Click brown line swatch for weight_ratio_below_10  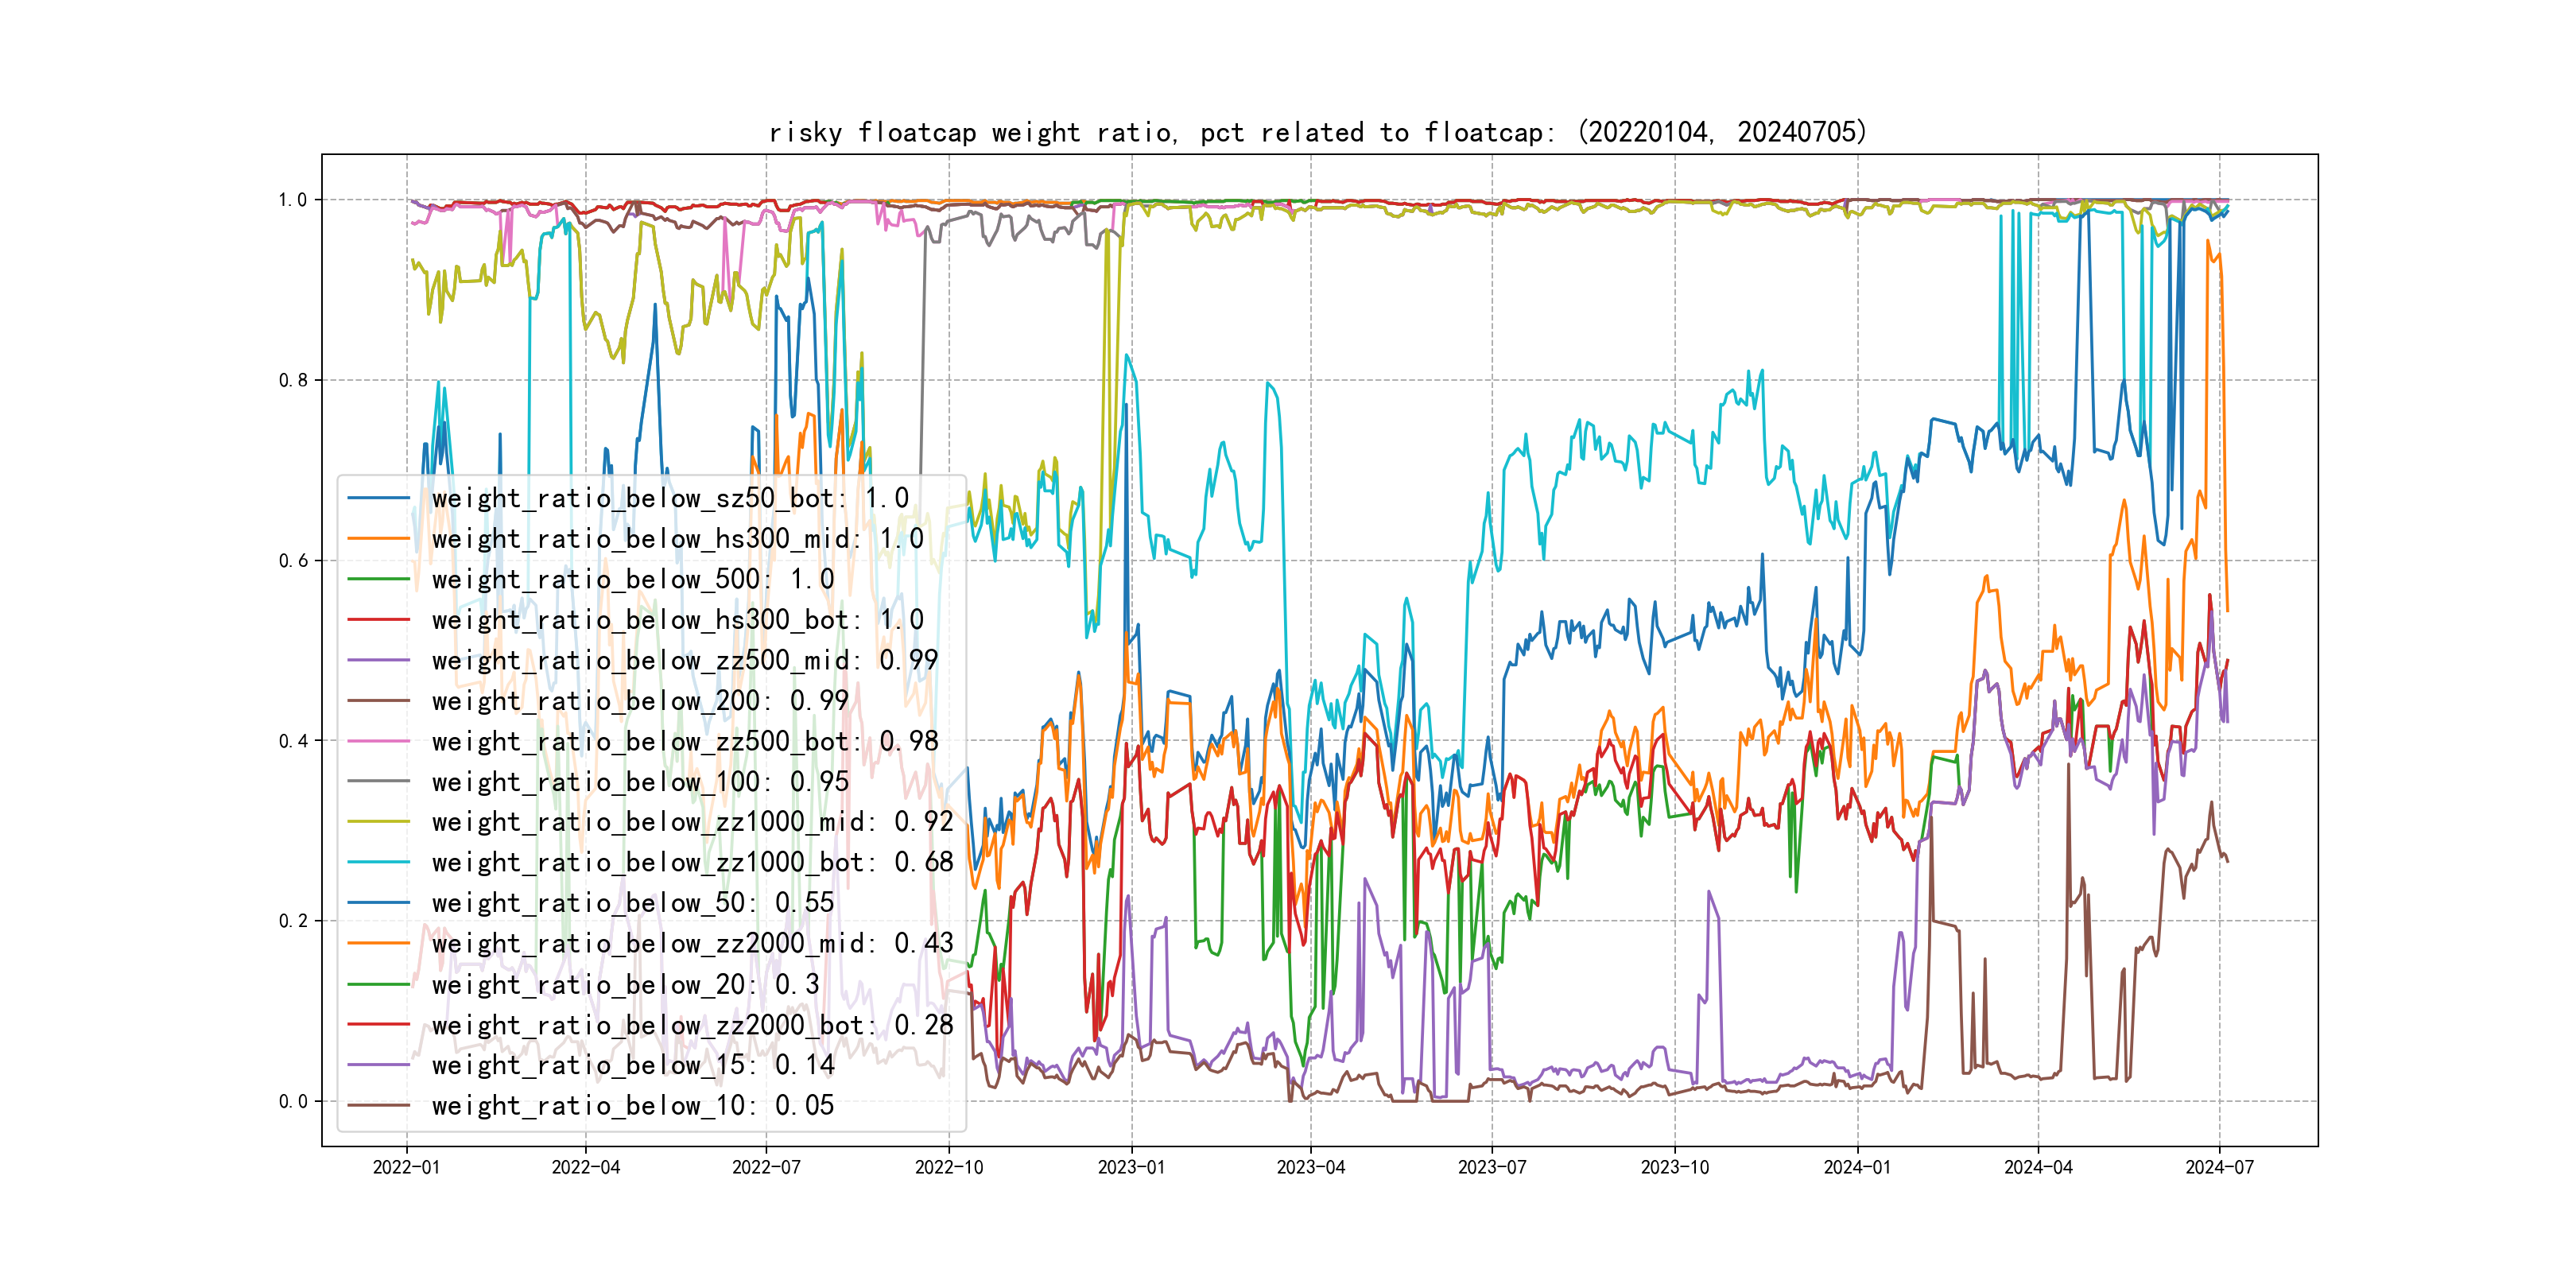click(378, 1106)
